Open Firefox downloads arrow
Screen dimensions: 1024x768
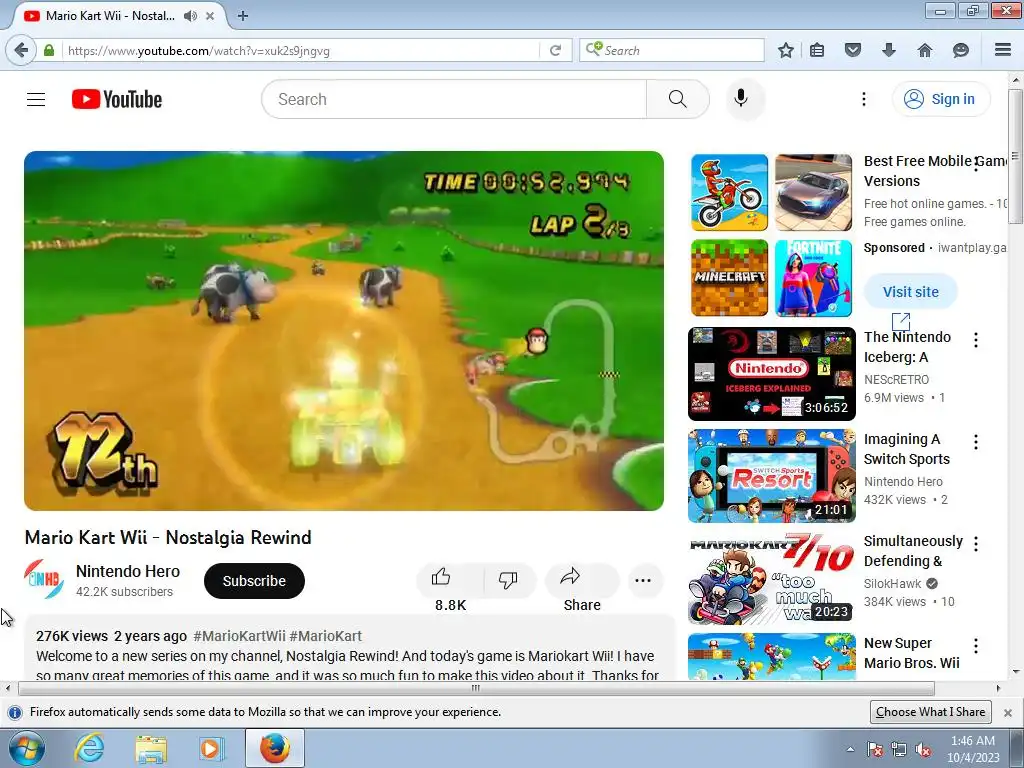[889, 50]
